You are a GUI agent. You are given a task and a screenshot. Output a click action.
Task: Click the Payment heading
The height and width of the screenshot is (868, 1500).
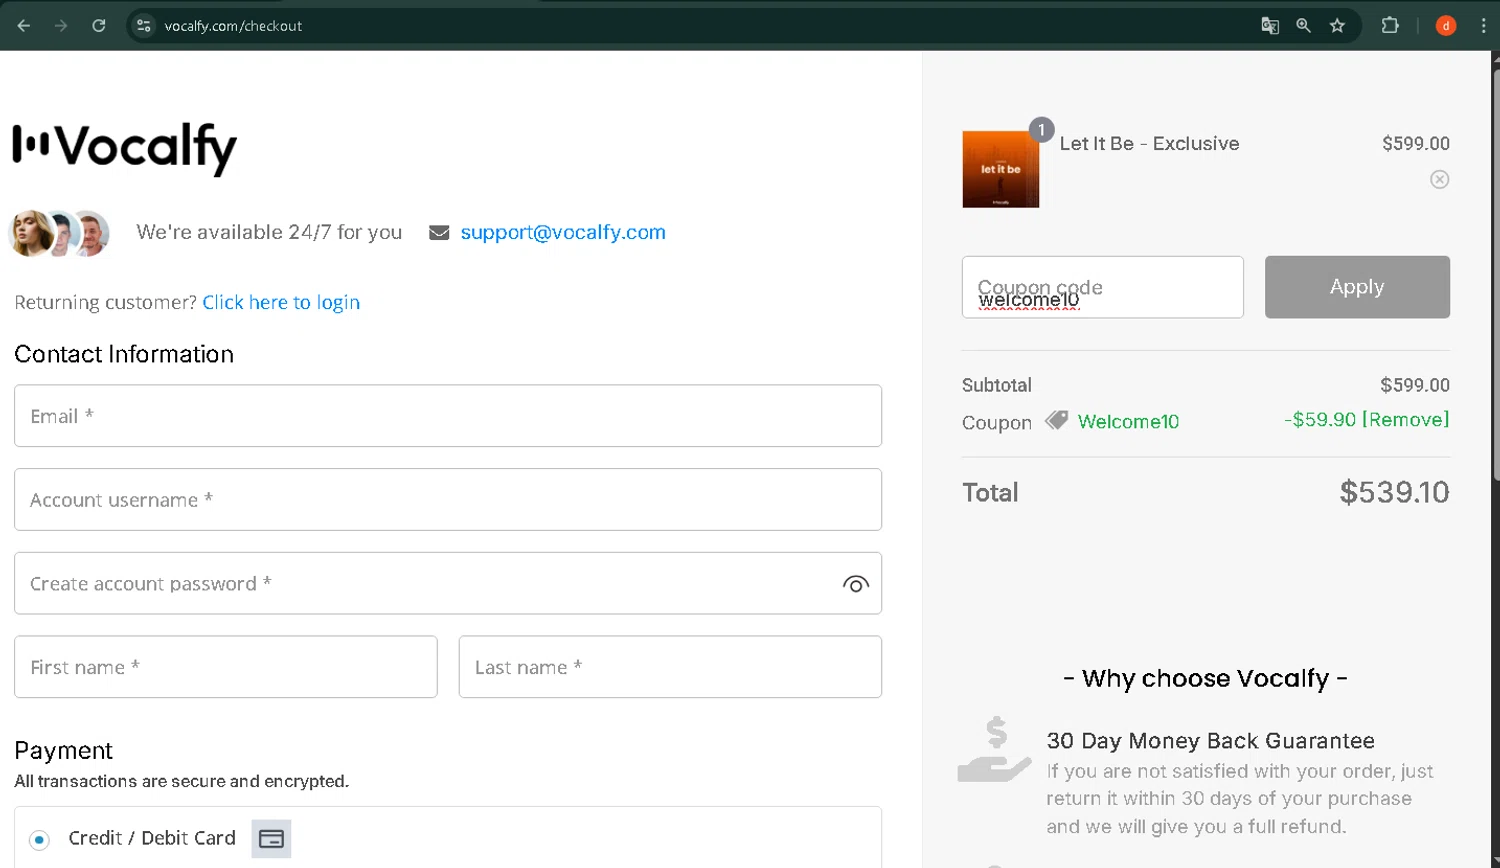(63, 750)
